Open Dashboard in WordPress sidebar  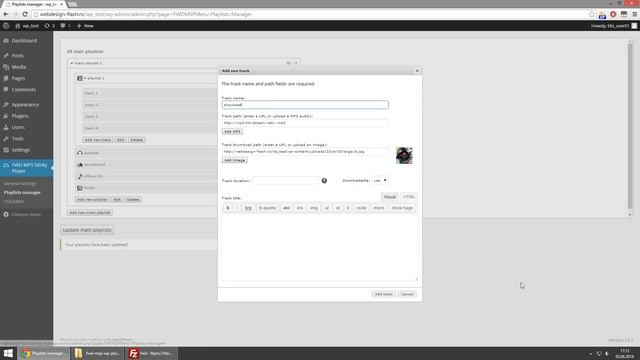[24, 41]
